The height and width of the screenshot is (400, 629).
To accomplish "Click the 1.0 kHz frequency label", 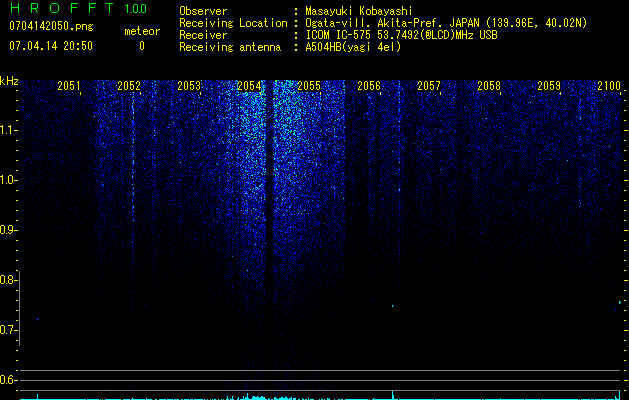I will point(8,180).
